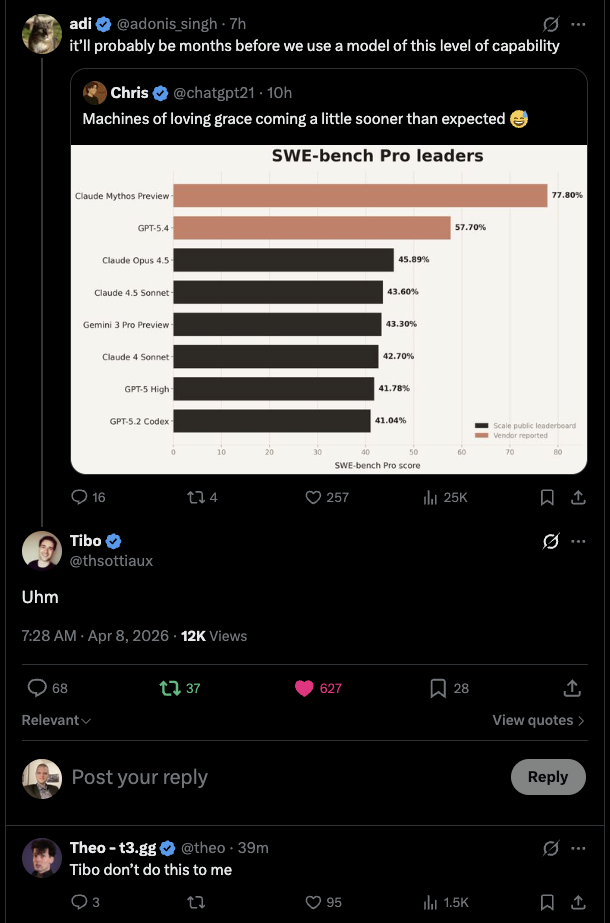The width and height of the screenshot is (610, 923).
Task: Open View quotes link
Action: [x=539, y=720]
